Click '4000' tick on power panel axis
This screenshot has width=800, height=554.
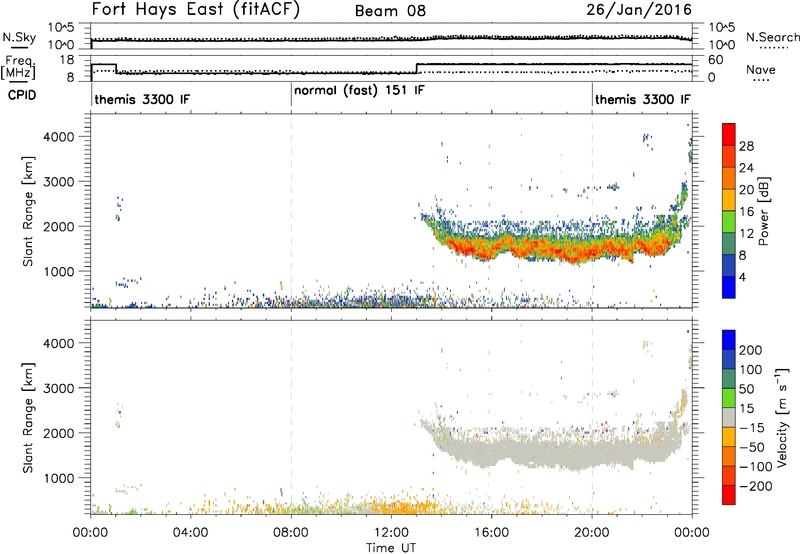click(59, 137)
